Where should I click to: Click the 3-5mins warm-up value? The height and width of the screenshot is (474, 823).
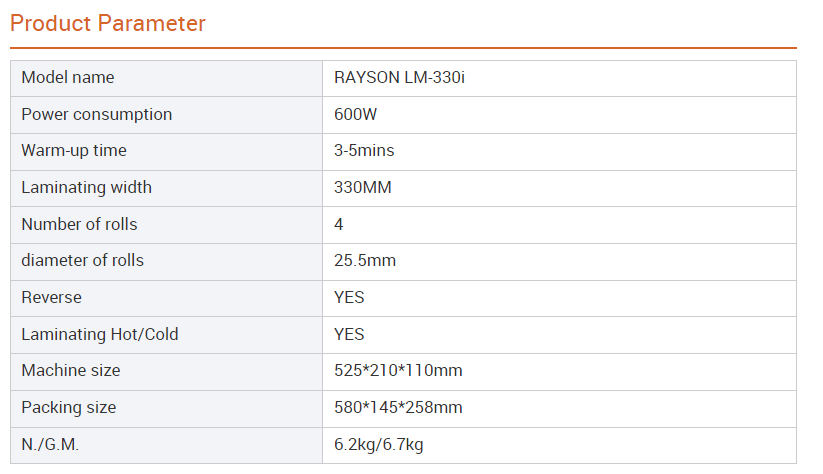pyautogui.click(x=364, y=151)
